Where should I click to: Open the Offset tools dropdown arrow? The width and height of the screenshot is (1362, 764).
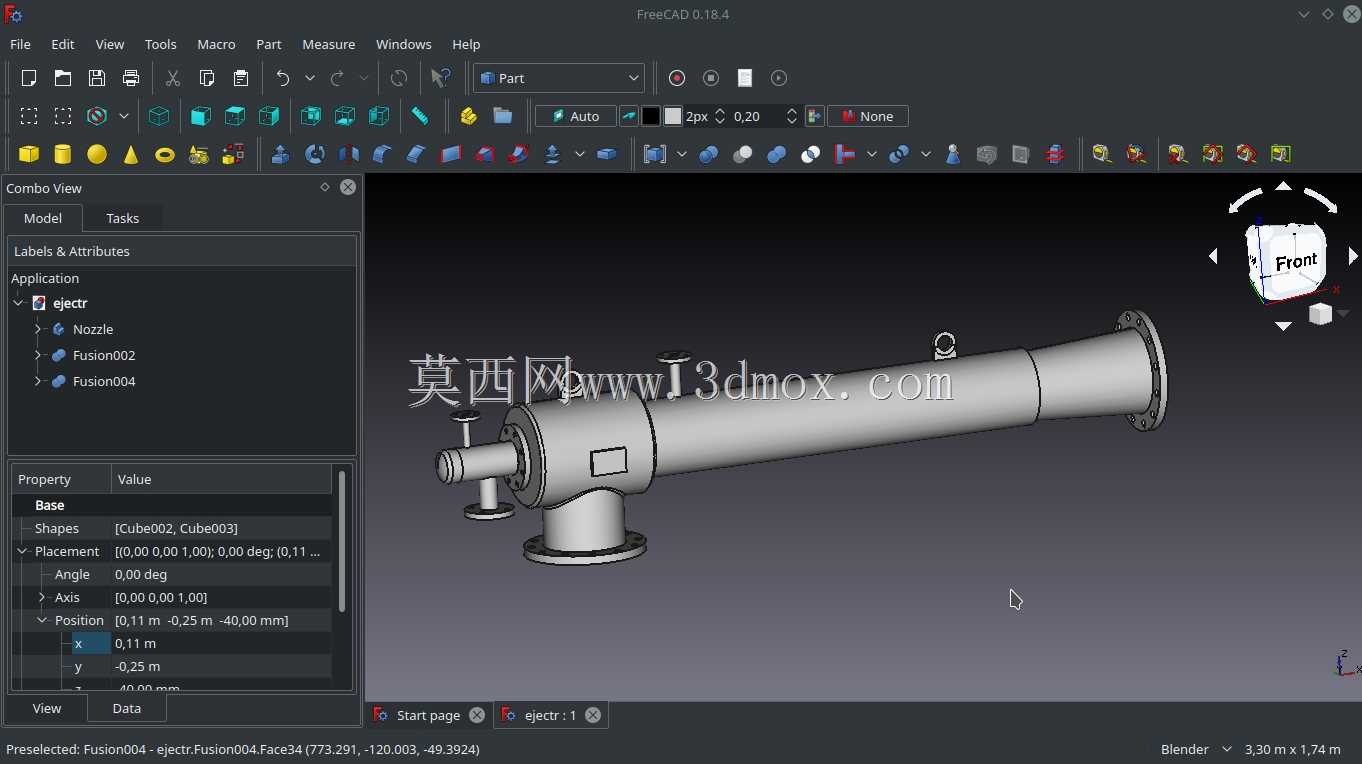[x=580, y=154]
